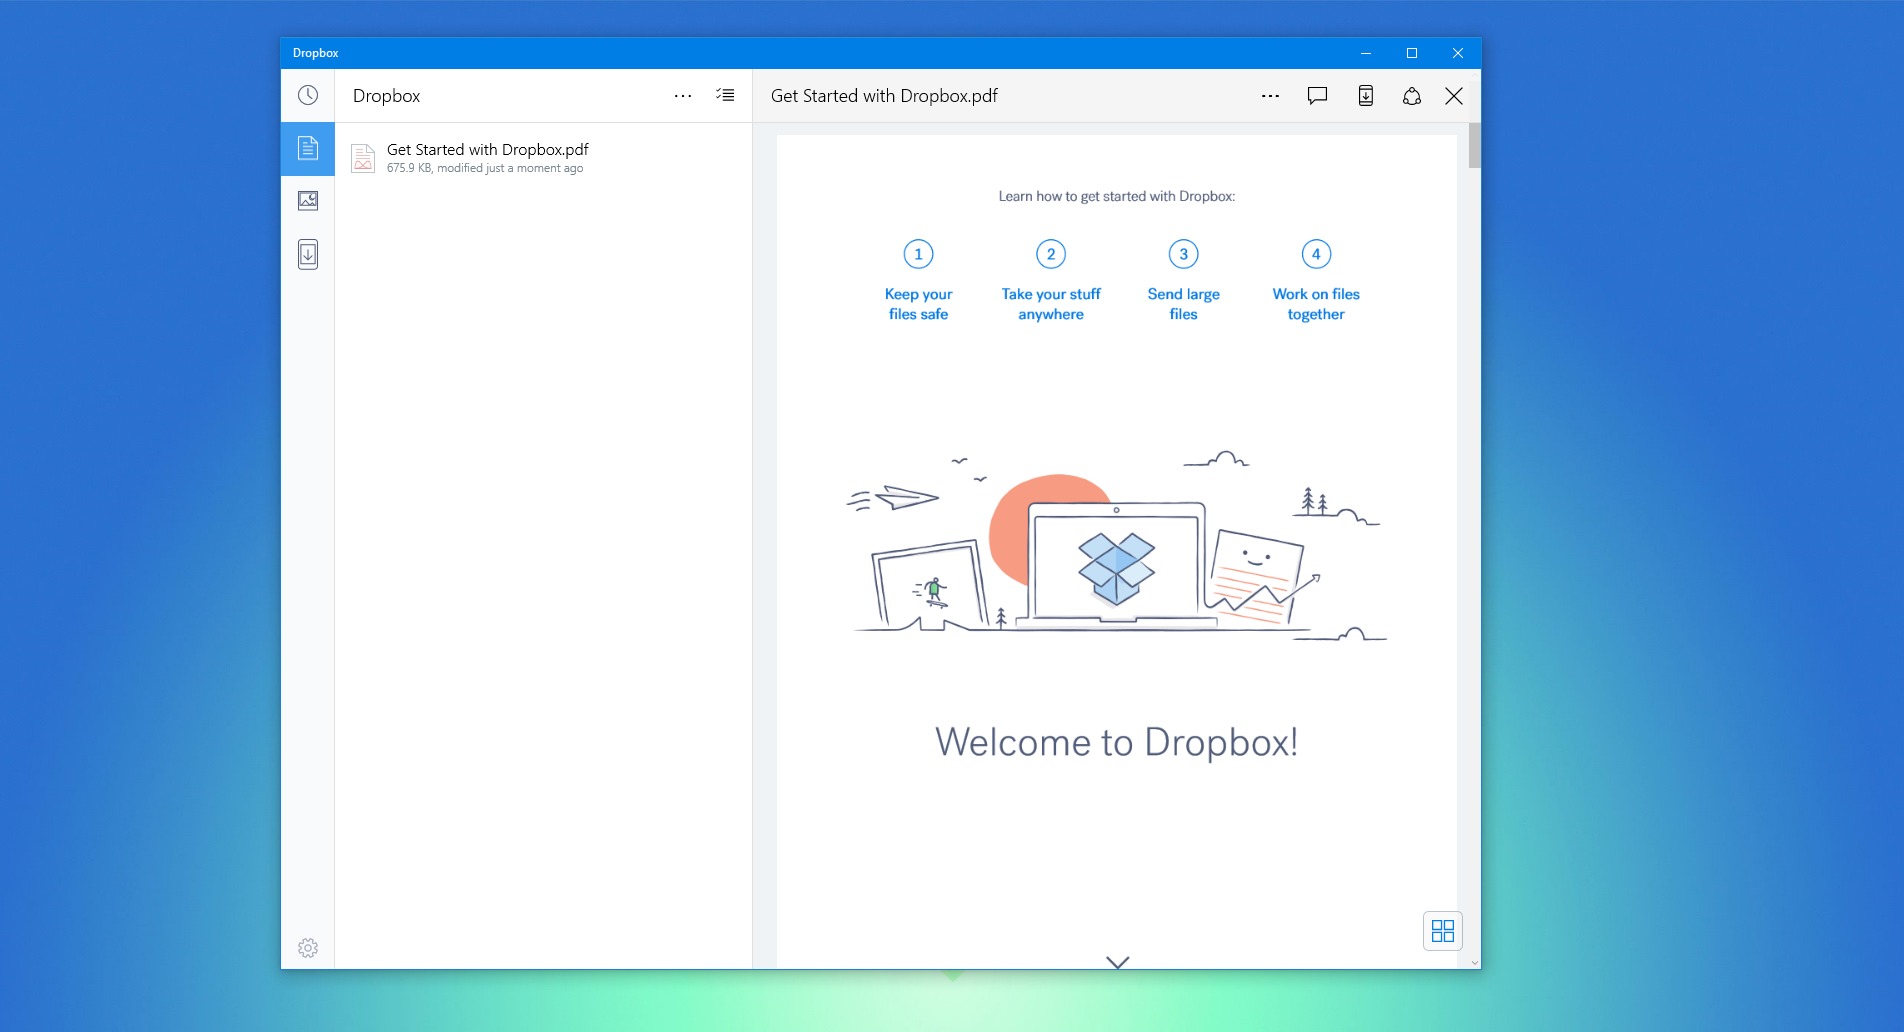Click the PDF vertical scrollbar thumb
The width and height of the screenshot is (1904, 1032).
tap(1475, 146)
